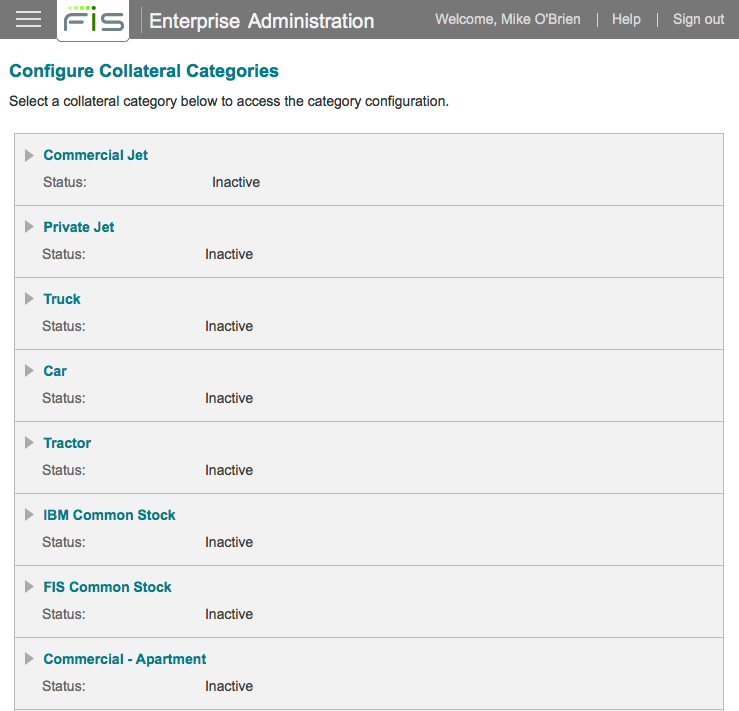Click the Inactive status for Commercial - Apartment
Screen dimensions: 739x711
coord(229,686)
